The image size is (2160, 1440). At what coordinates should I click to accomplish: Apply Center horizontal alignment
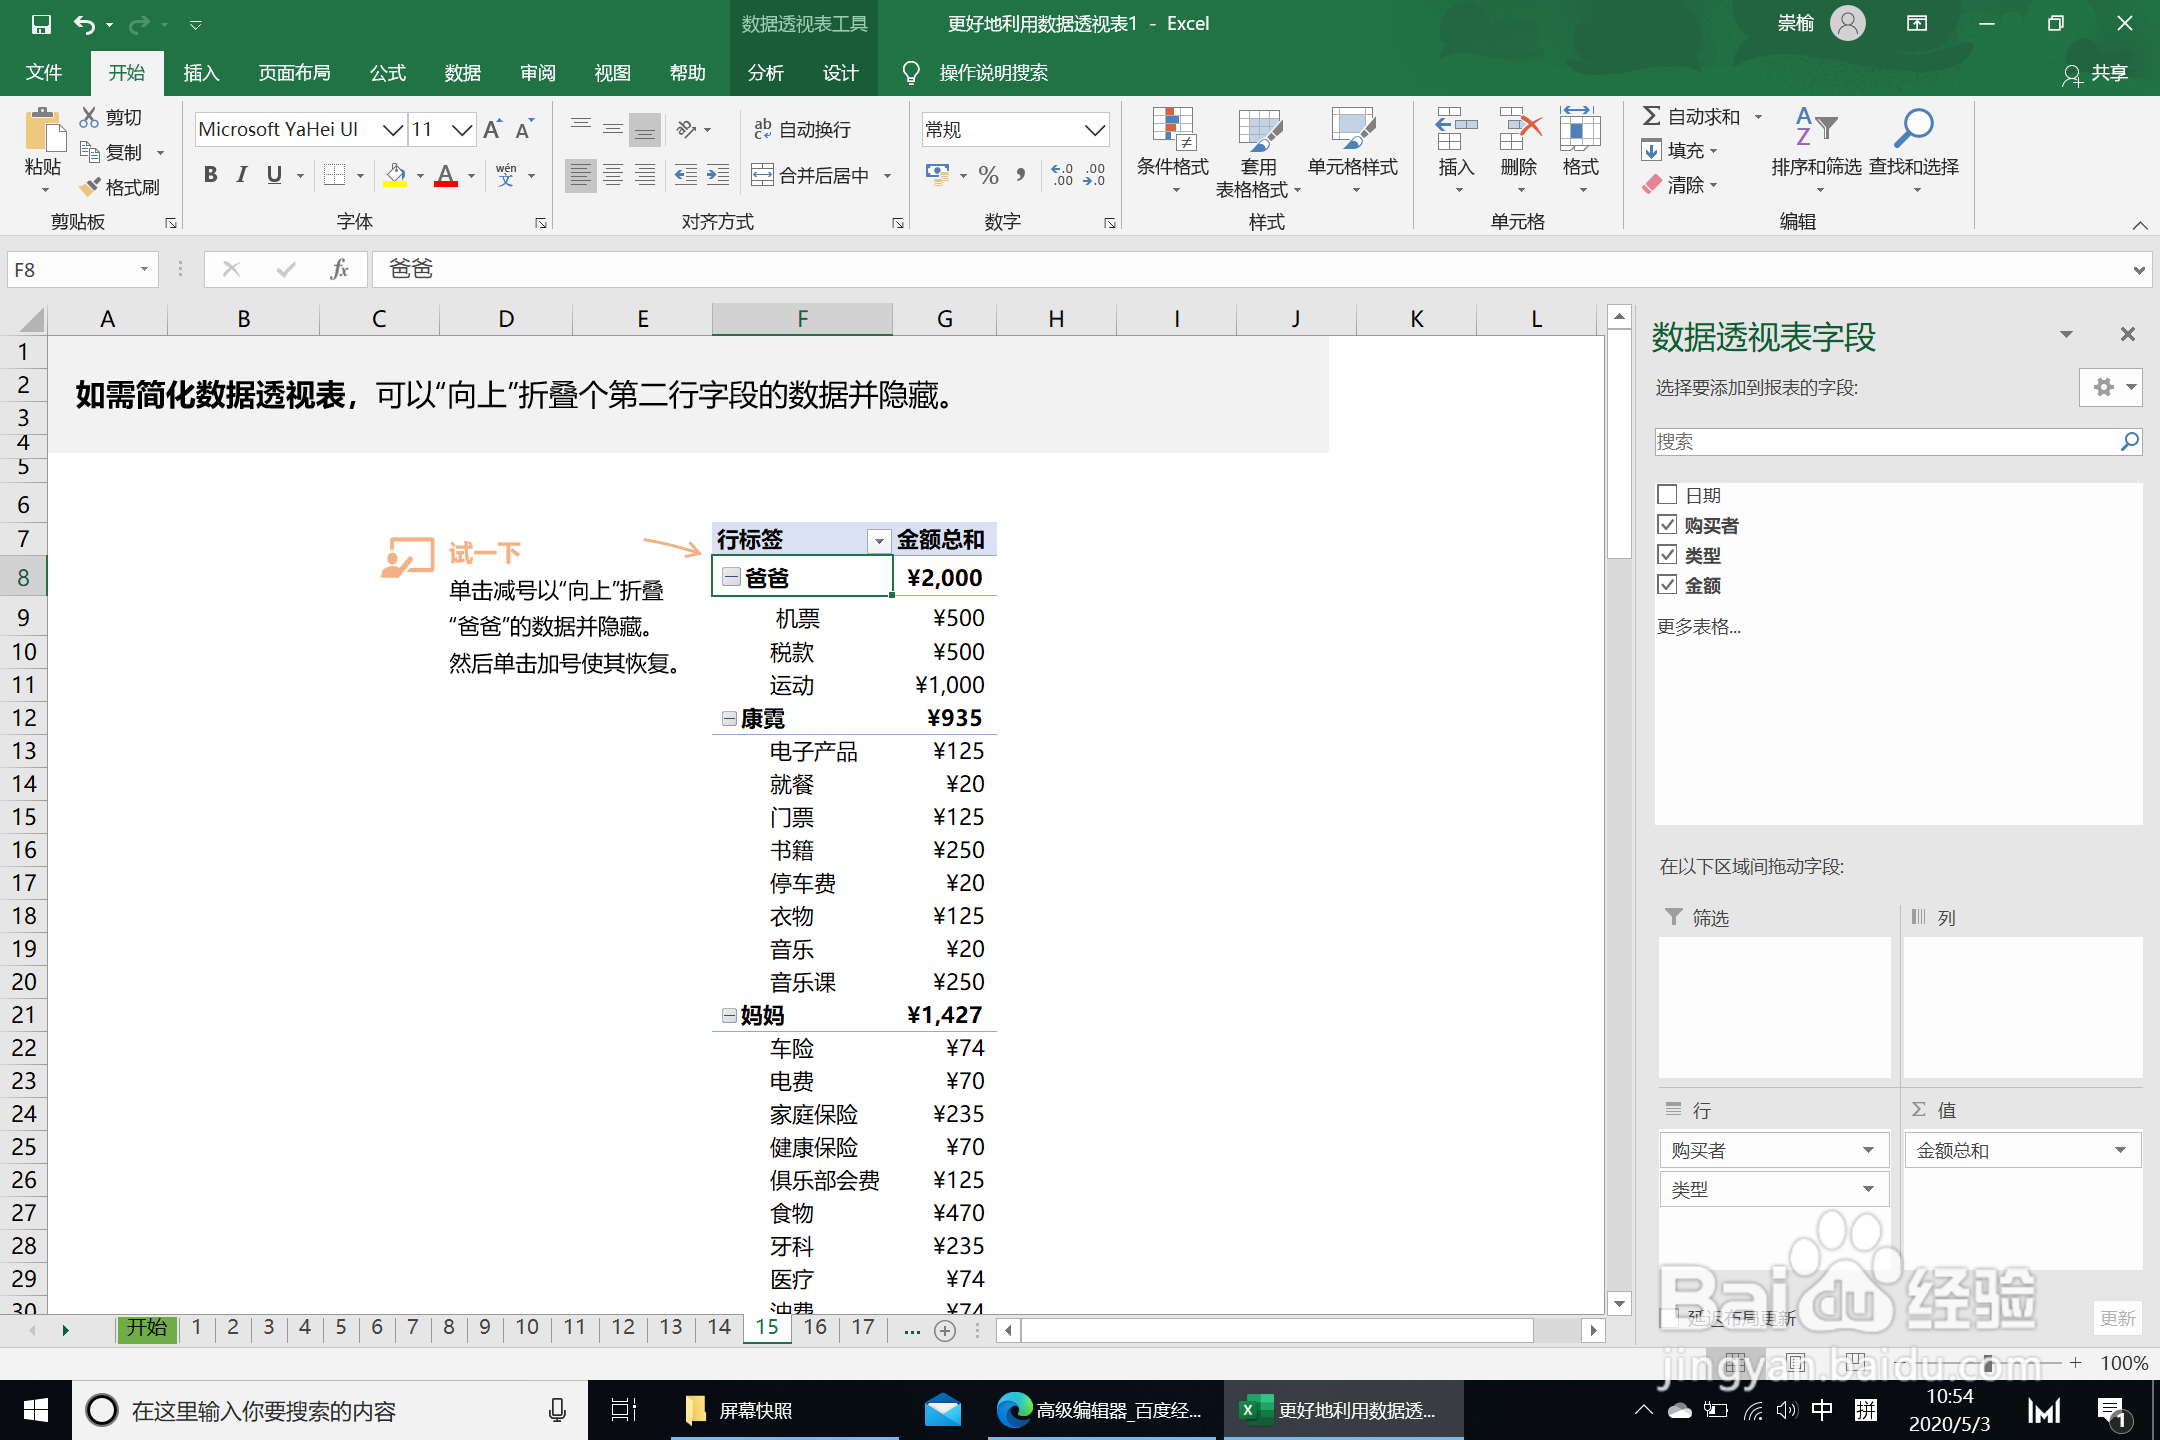(x=613, y=175)
